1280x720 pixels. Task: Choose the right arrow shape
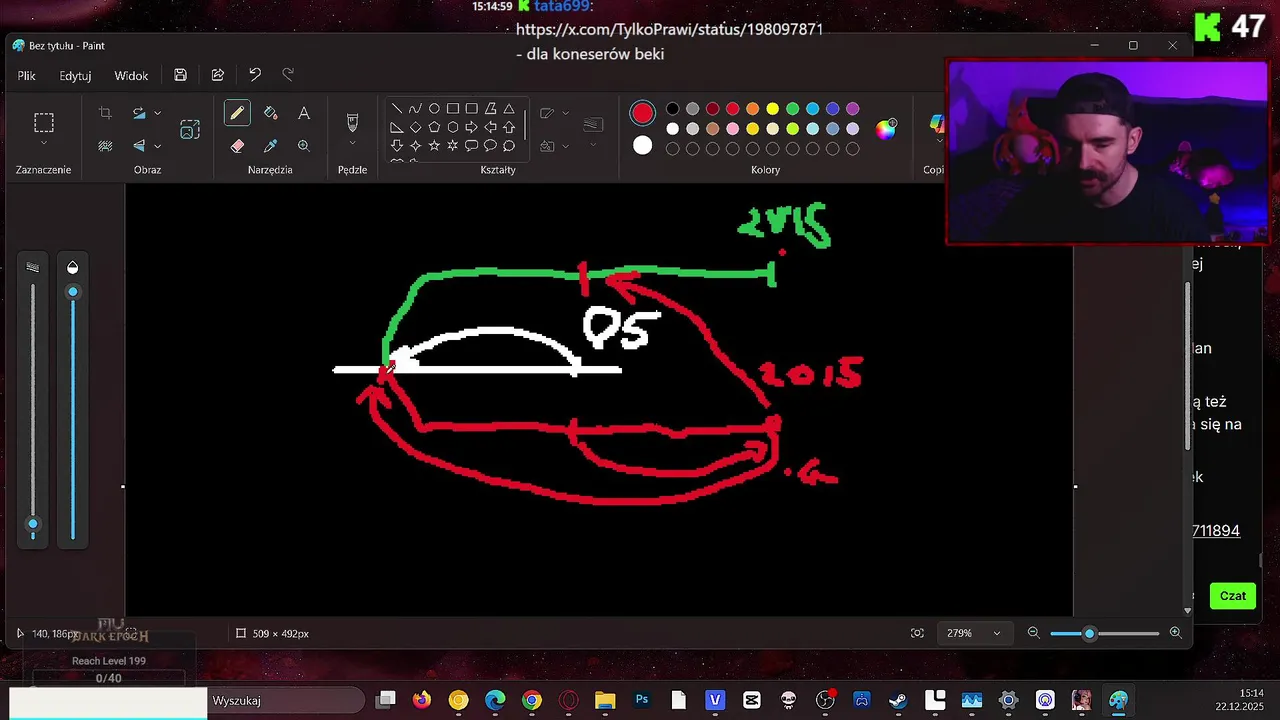pyautogui.click(x=471, y=127)
